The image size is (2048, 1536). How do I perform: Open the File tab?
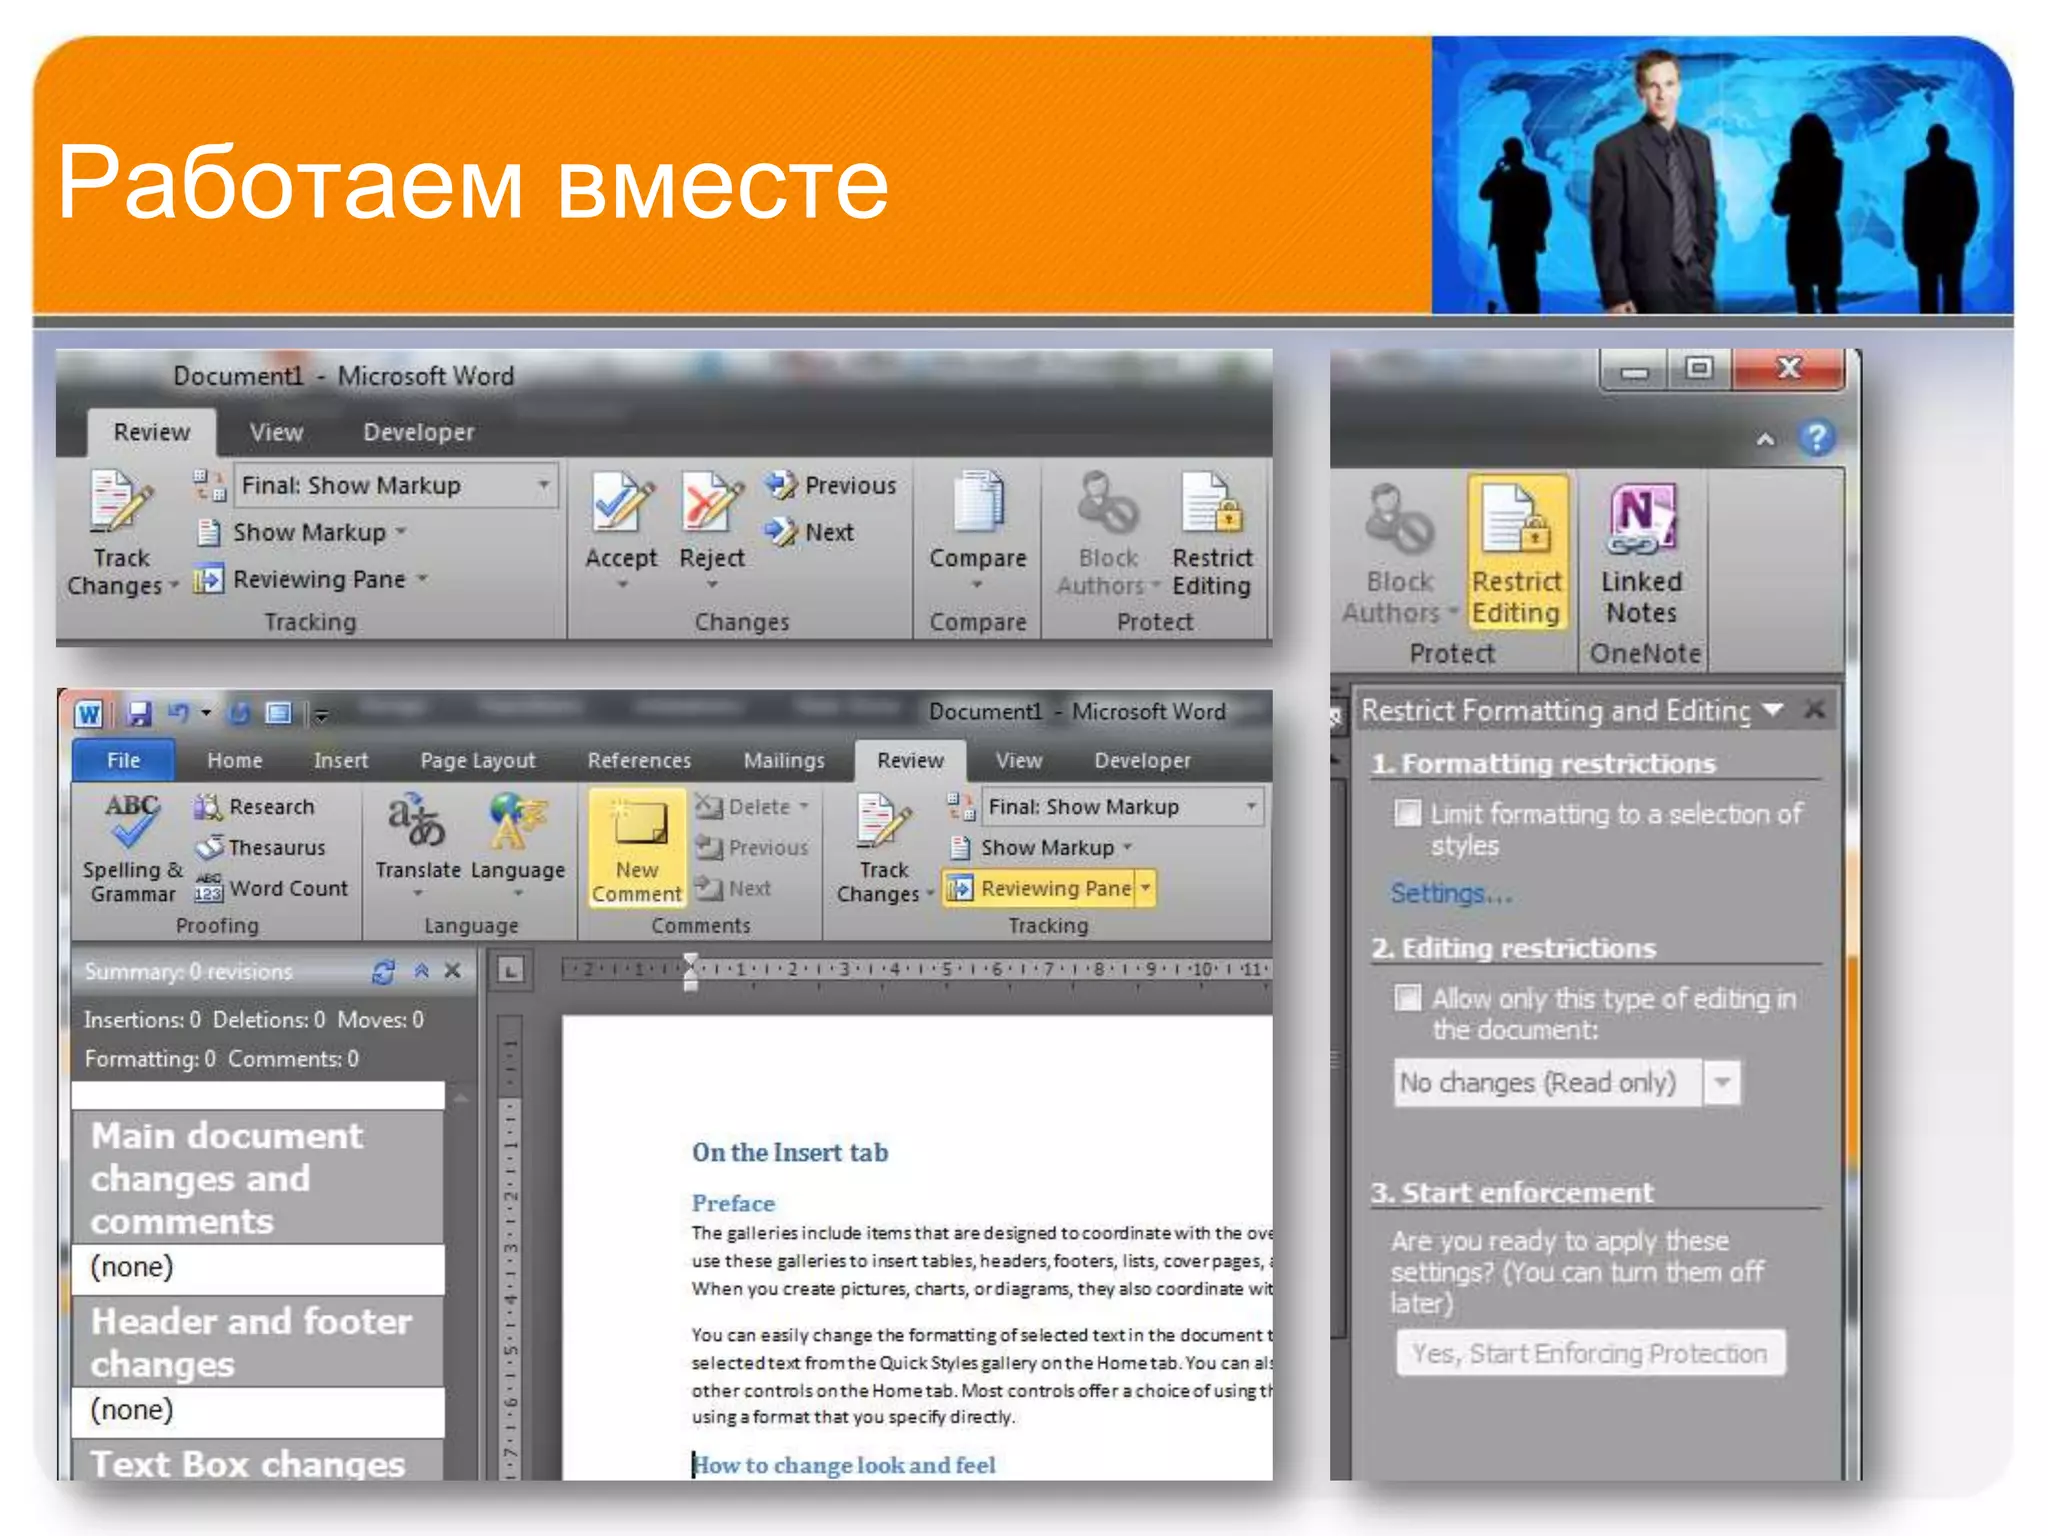tap(124, 760)
